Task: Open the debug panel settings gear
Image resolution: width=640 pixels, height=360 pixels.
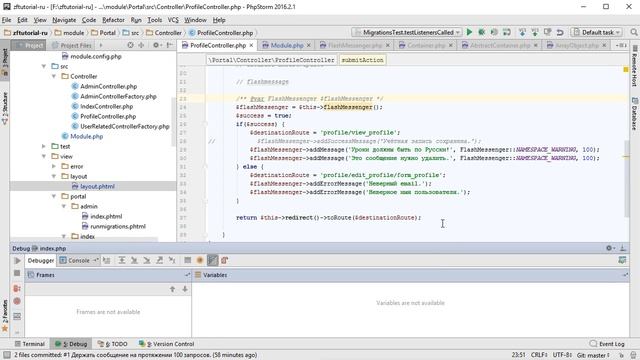Action: (610, 248)
